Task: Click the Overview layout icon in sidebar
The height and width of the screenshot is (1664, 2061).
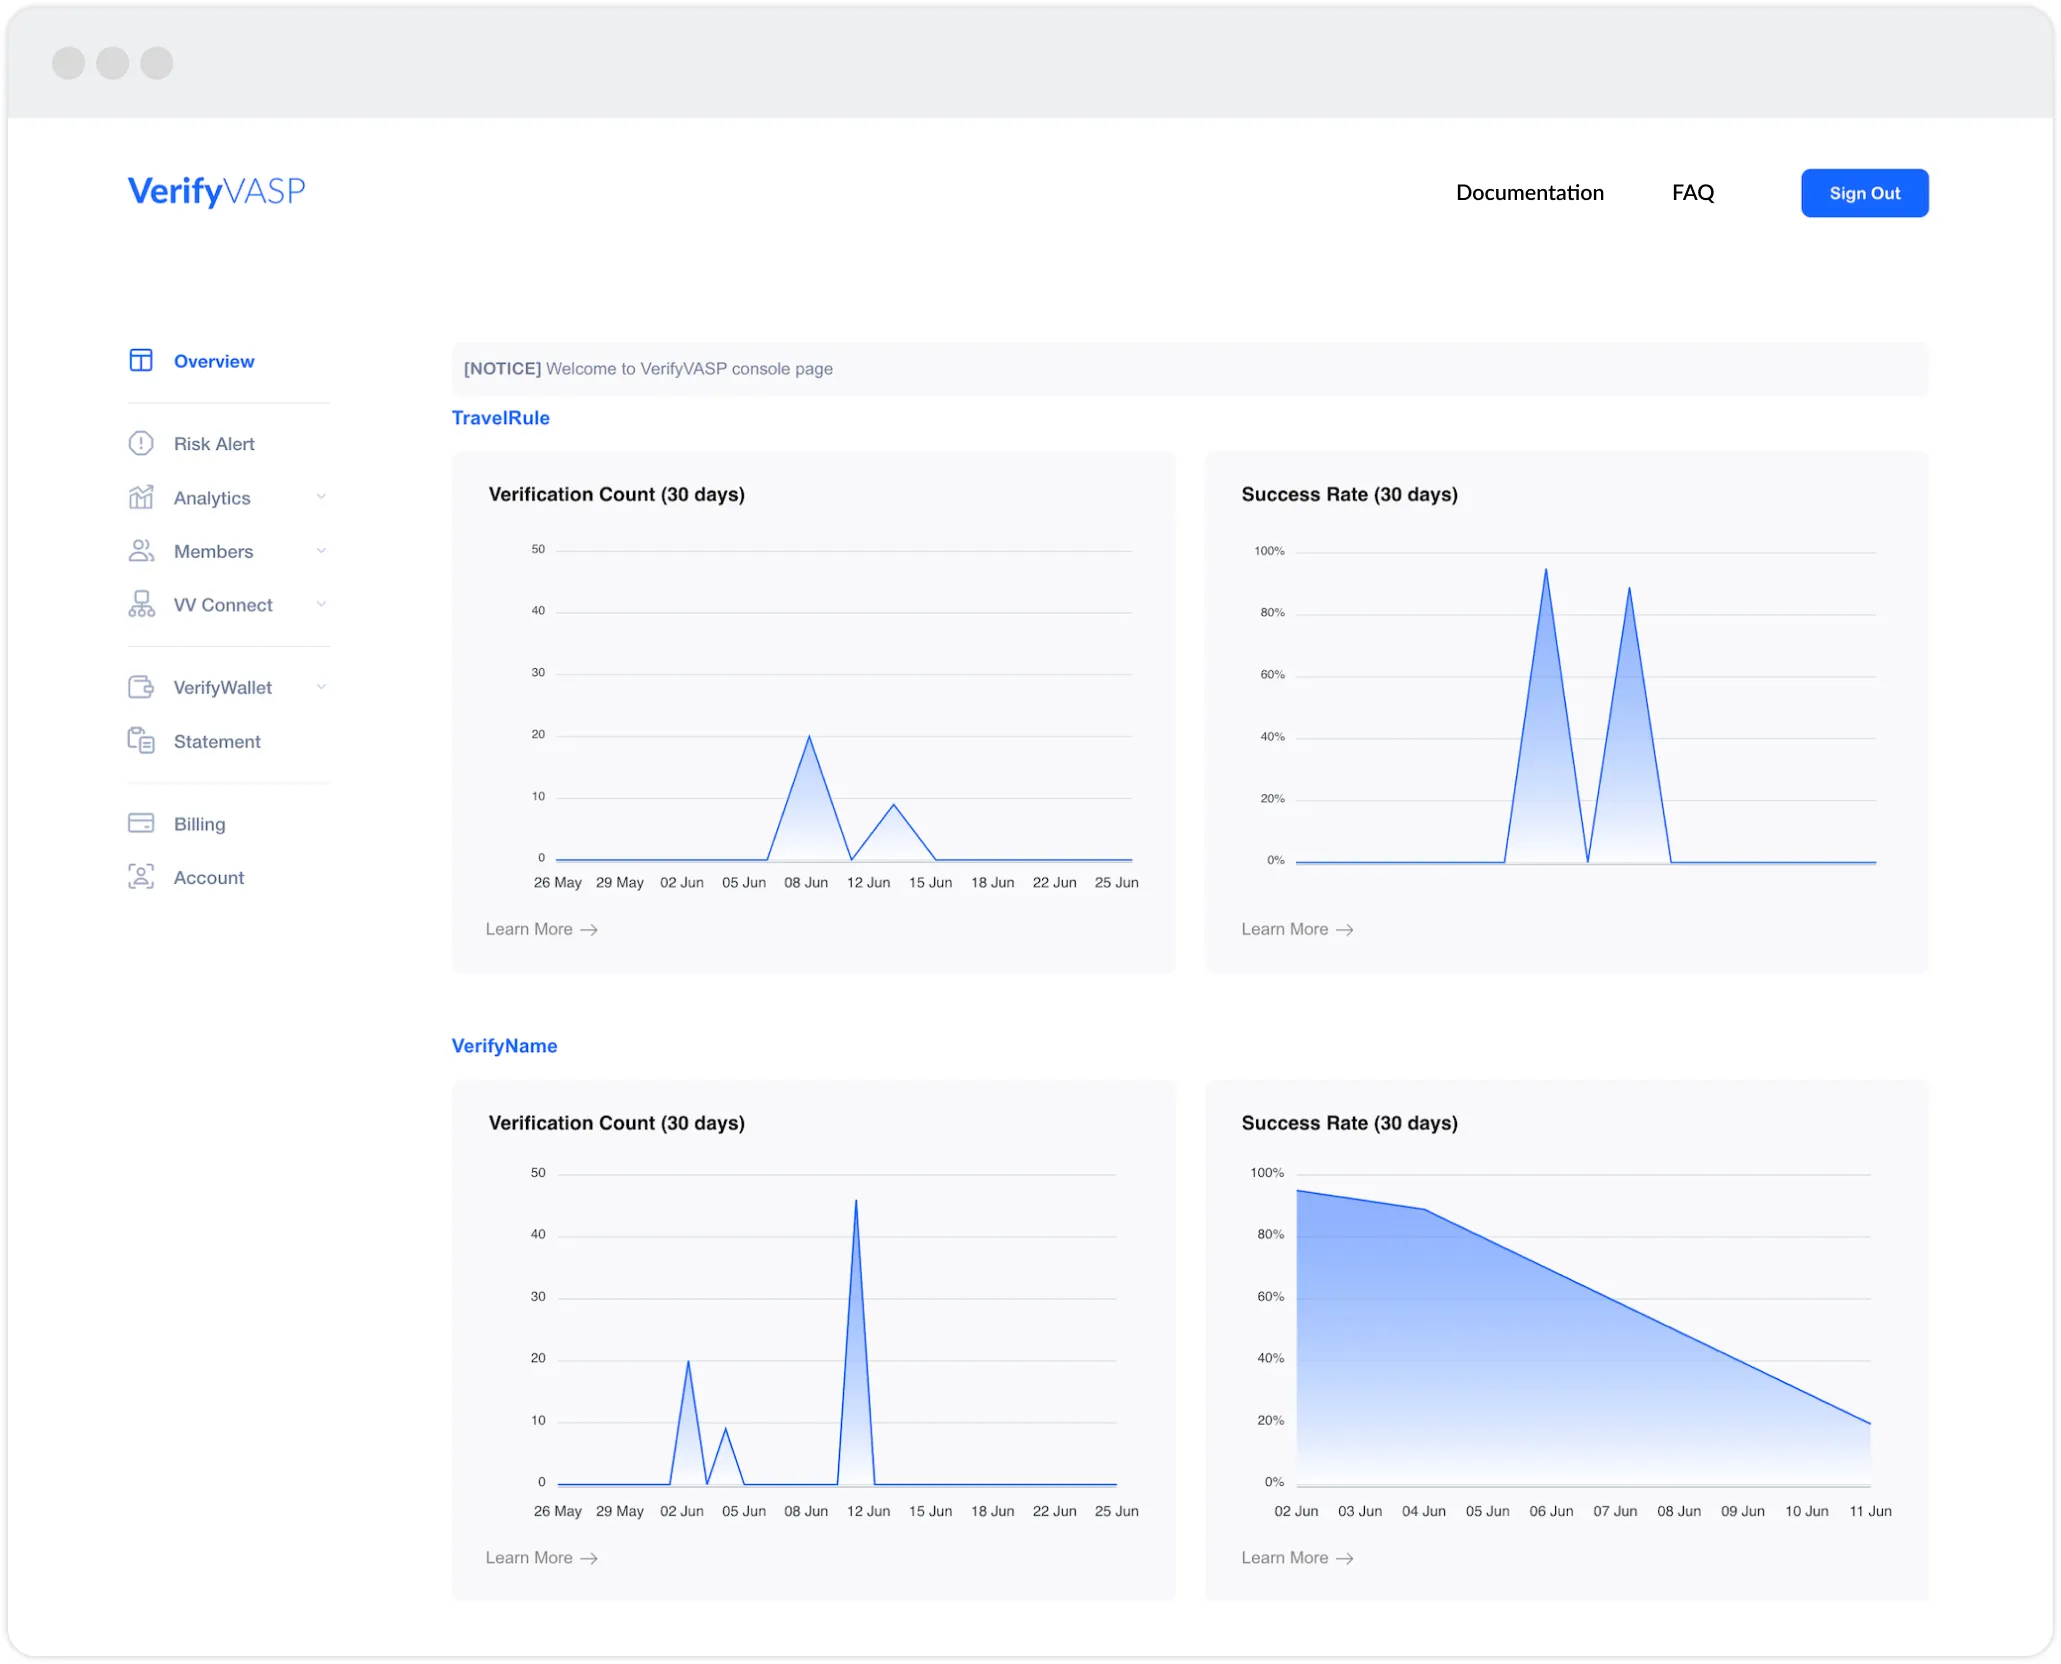Action: pos(141,360)
